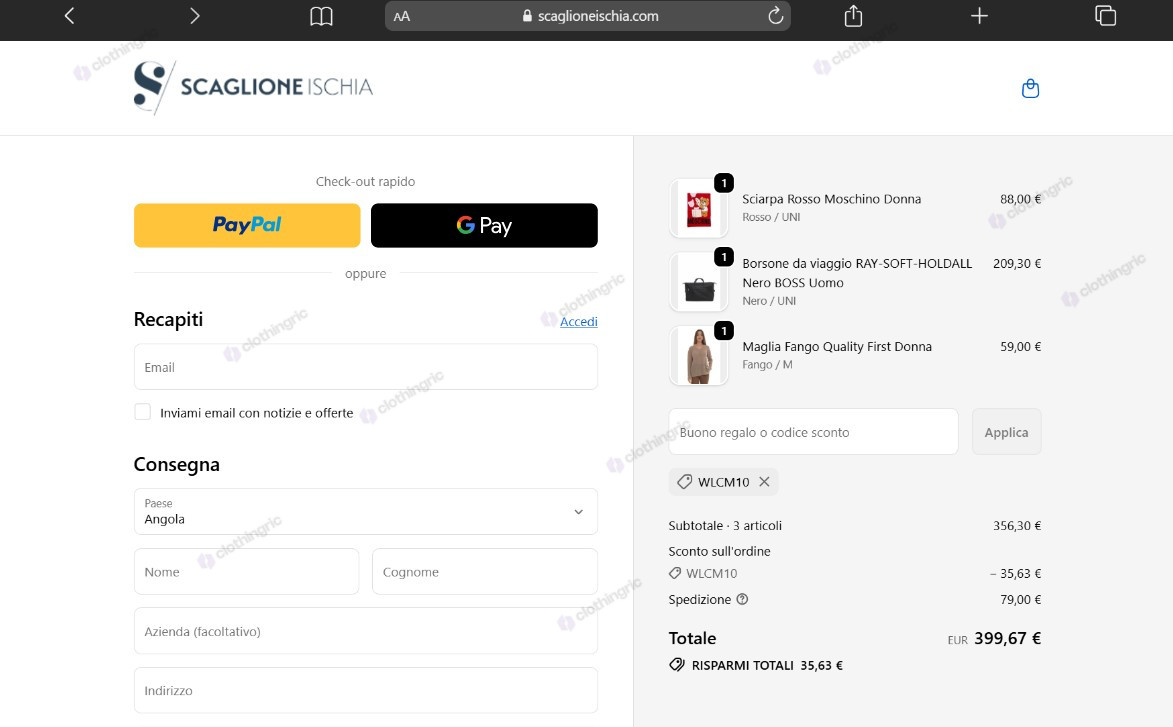The width and height of the screenshot is (1173, 727).
Task: Click the 209,30 € holdall price
Action: click(x=1017, y=263)
